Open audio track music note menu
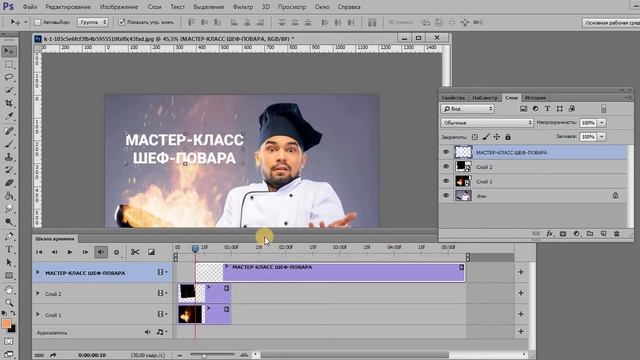 [x=162, y=332]
